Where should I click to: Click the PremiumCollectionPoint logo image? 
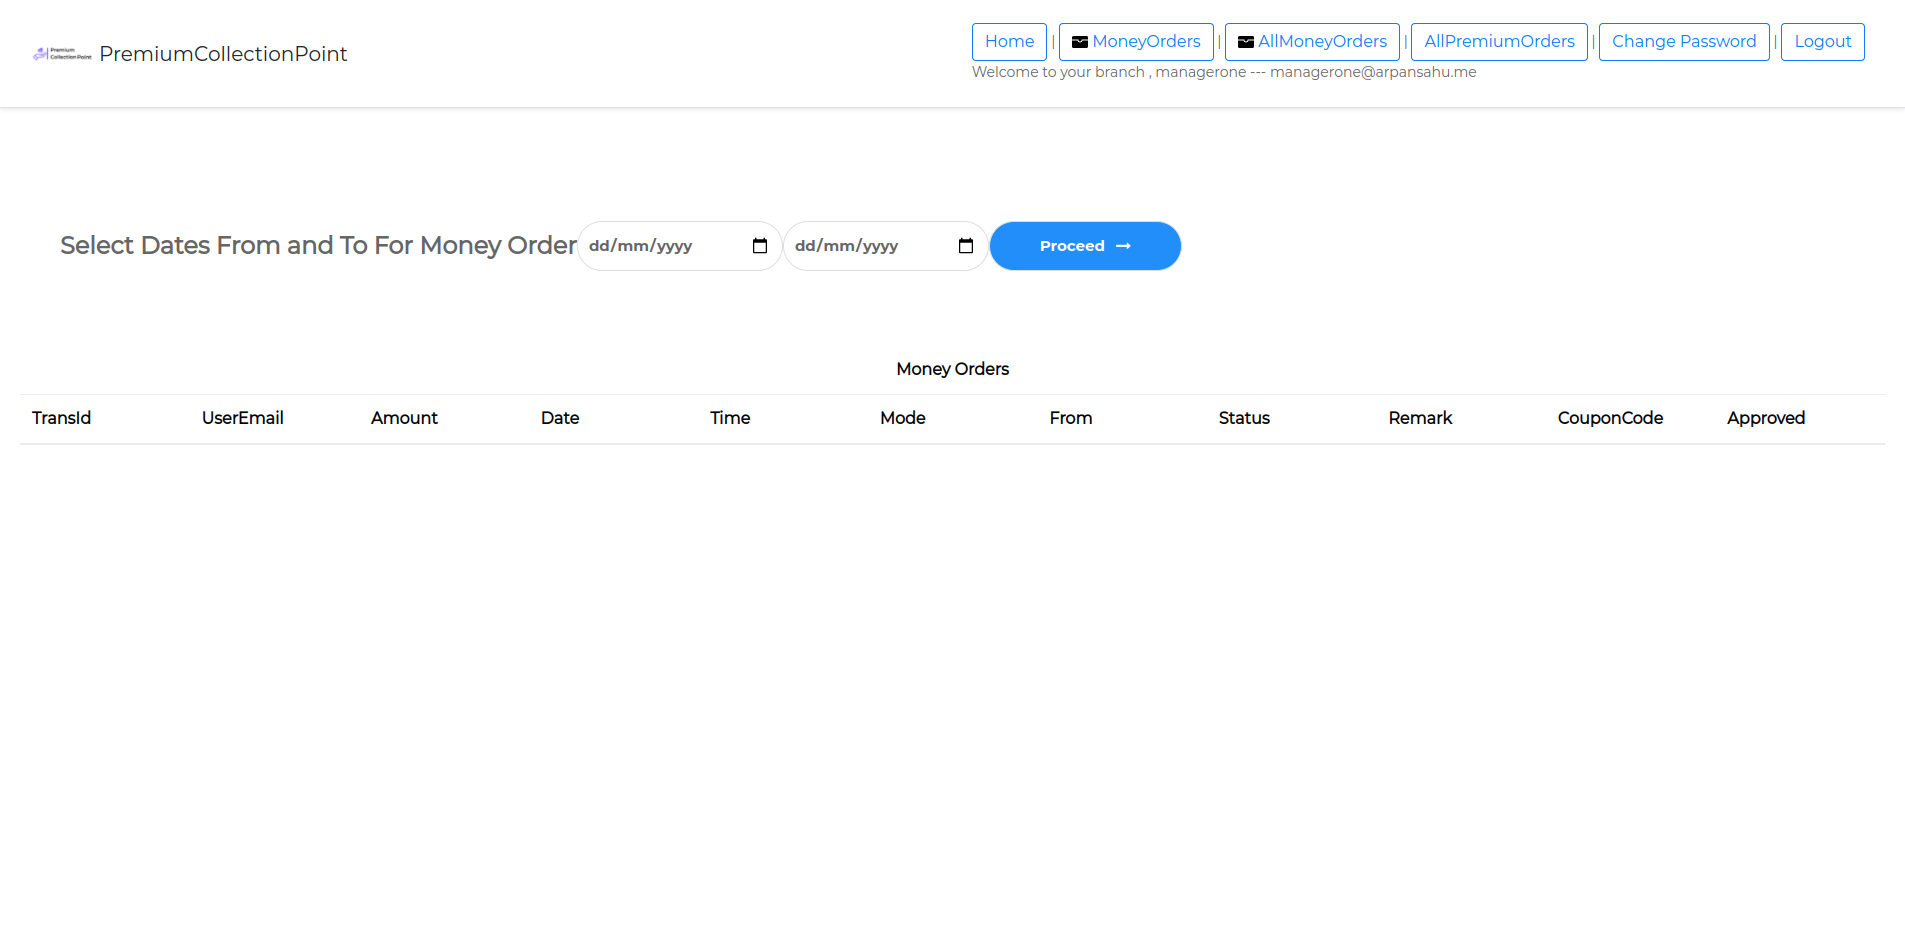(x=62, y=54)
